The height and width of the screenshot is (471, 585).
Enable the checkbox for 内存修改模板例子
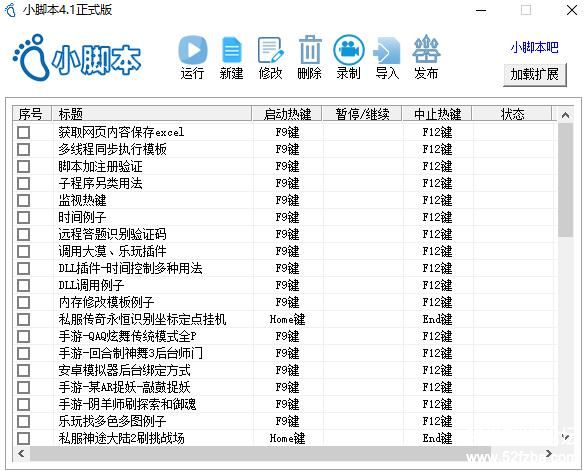(x=24, y=302)
